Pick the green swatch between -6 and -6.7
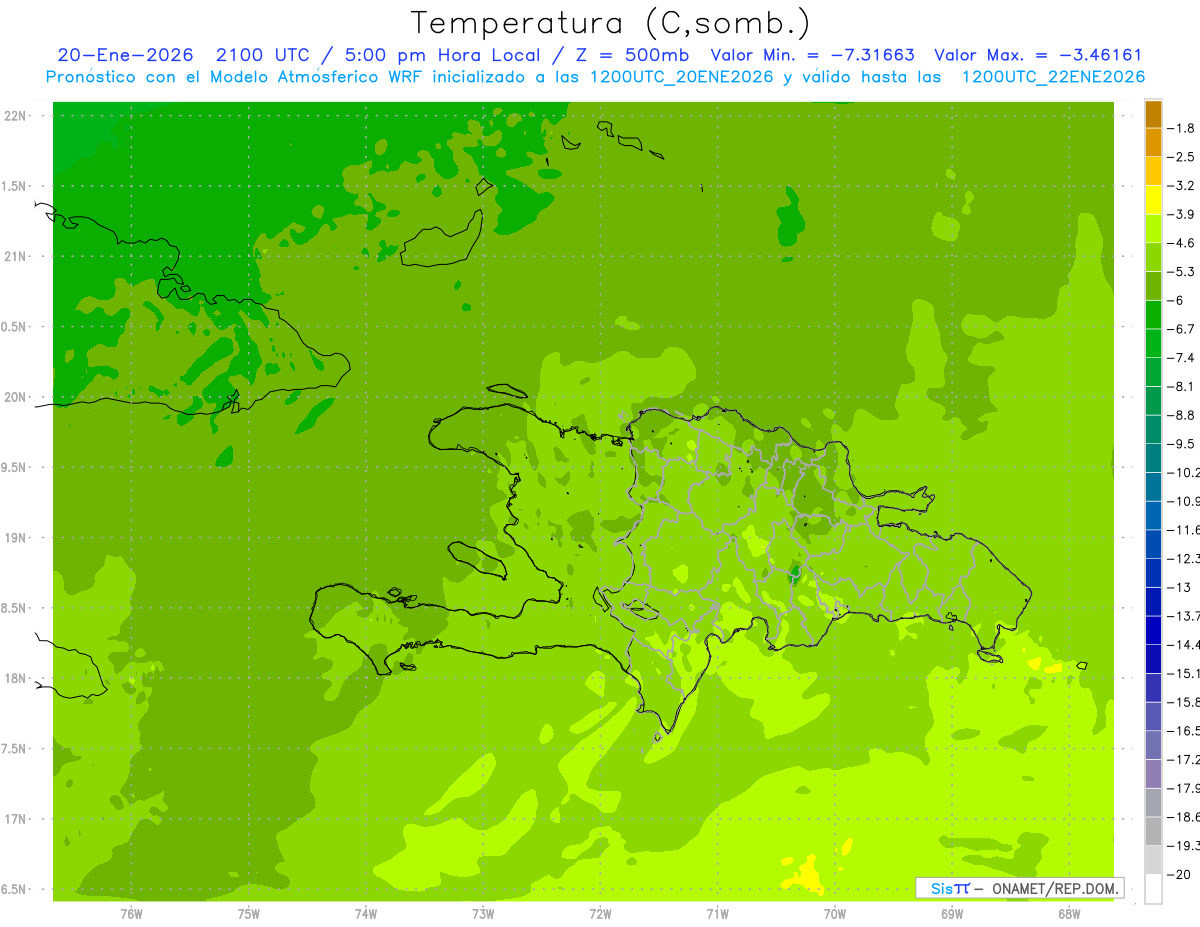The height and width of the screenshot is (927, 1200). 1153,315
